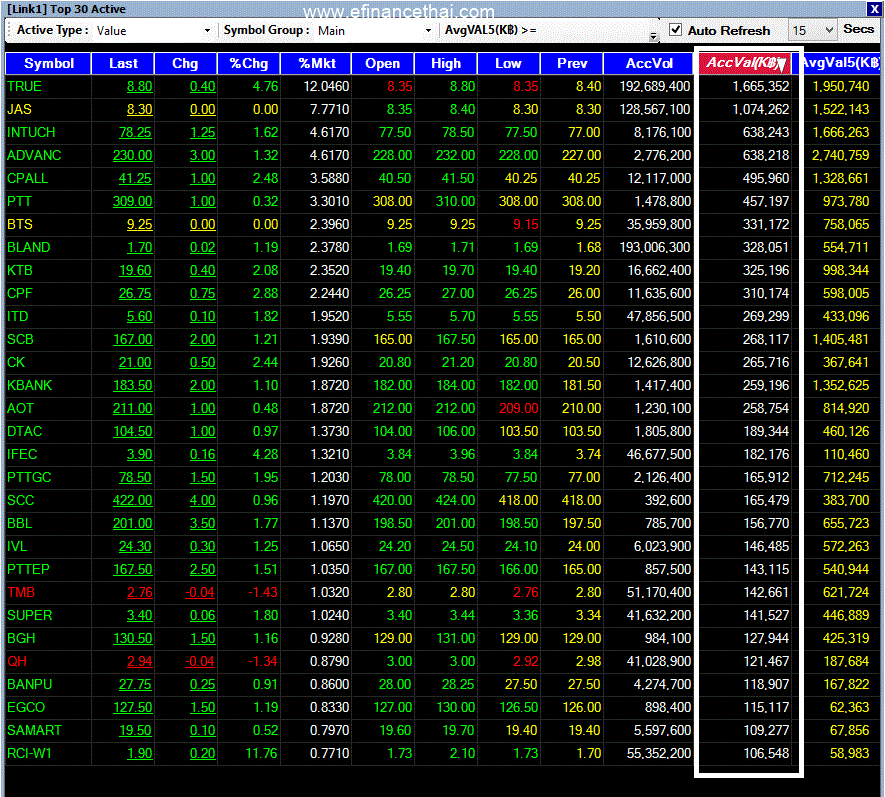The image size is (885, 797).
Task: Select the BTS symbol
Action: point(20,225)
